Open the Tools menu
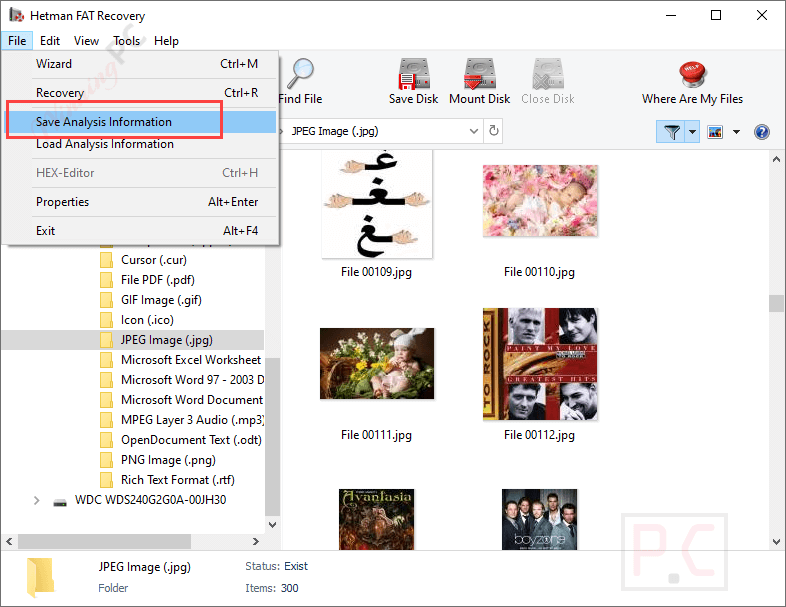 [126, 41]
